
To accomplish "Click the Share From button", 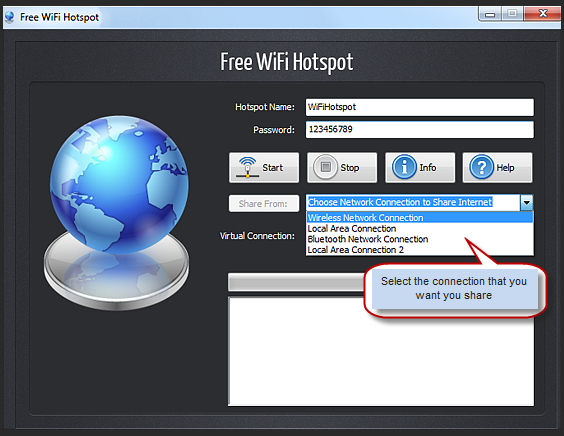I will 264,204.
